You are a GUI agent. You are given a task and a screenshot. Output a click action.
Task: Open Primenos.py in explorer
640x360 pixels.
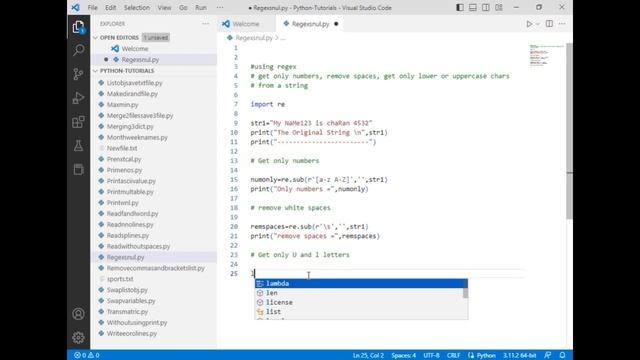pos(153,170)
